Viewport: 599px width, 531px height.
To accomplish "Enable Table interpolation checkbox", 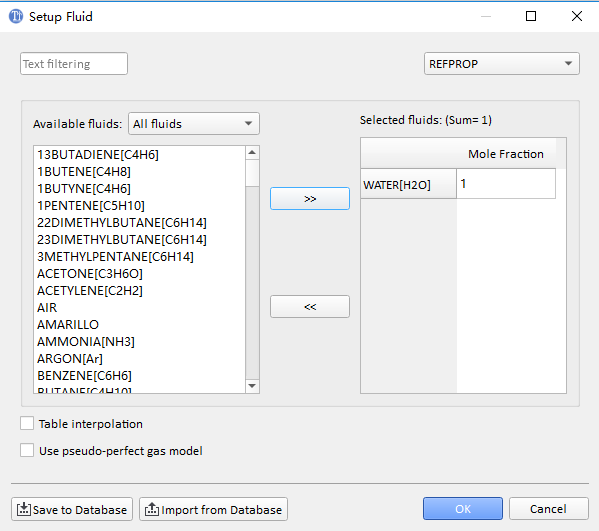I will click(27, 423).
